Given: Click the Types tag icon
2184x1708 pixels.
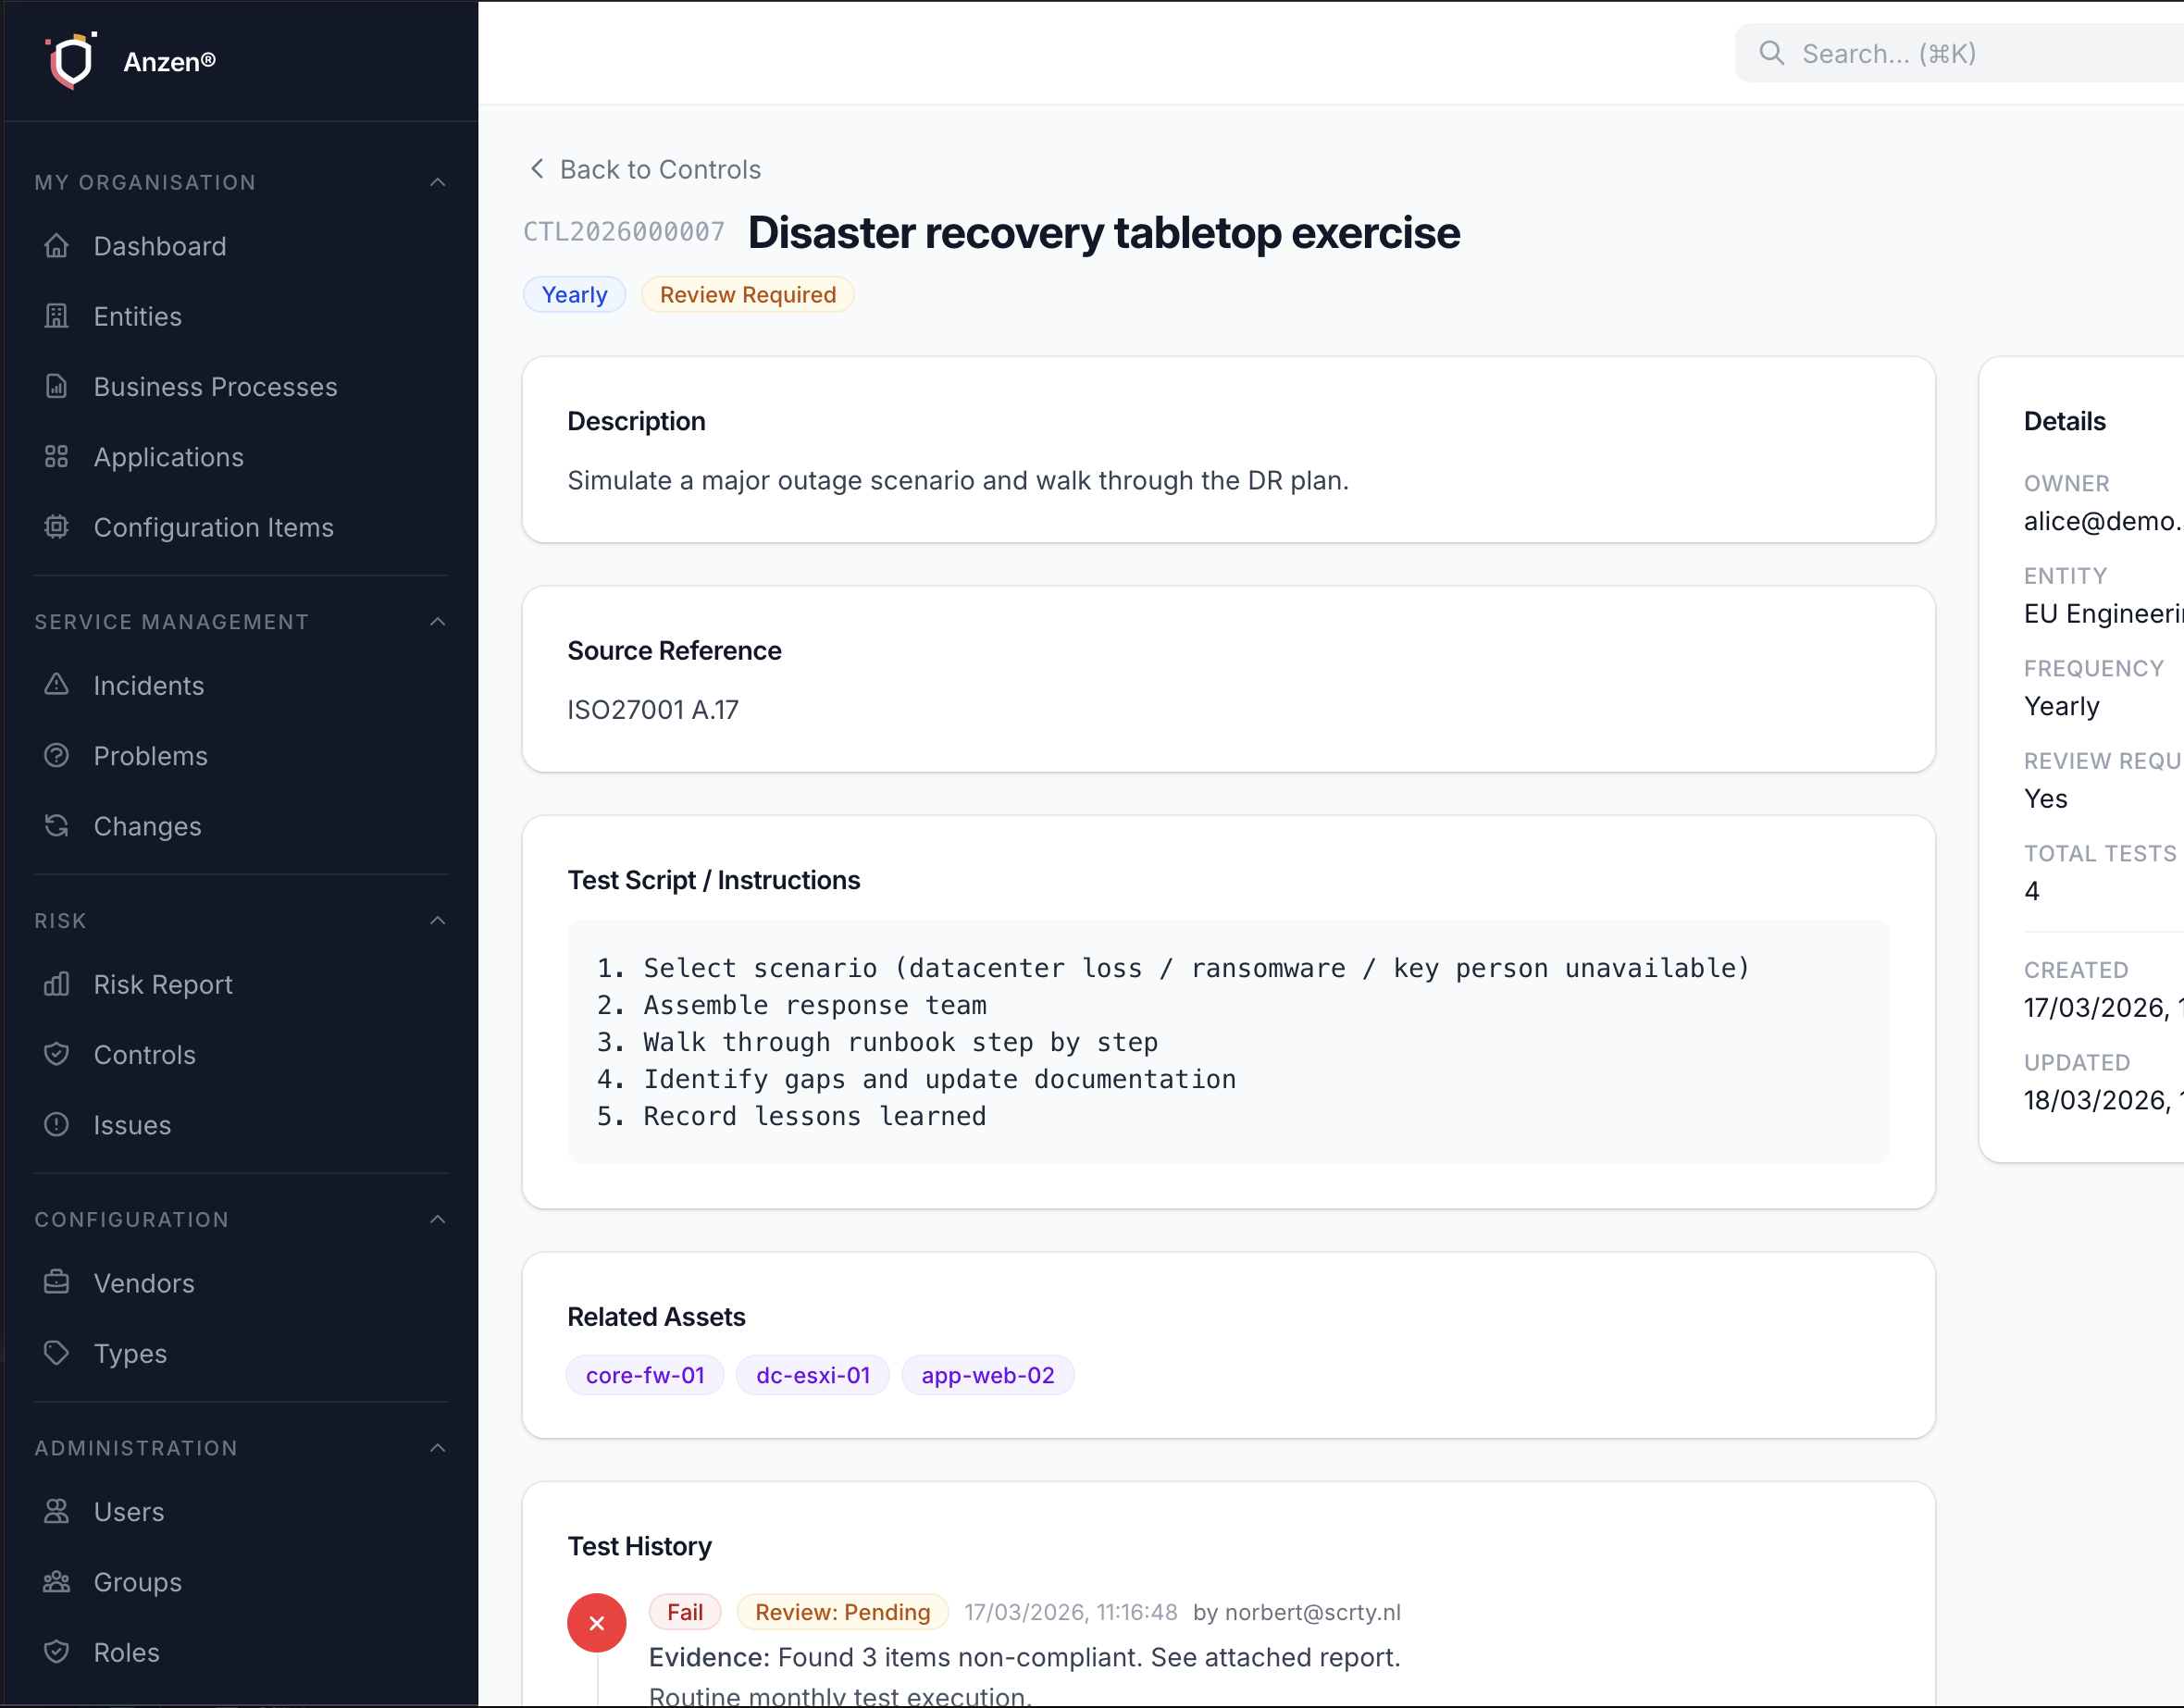Looking at the screenshot, I should [x=57, y=1353].
